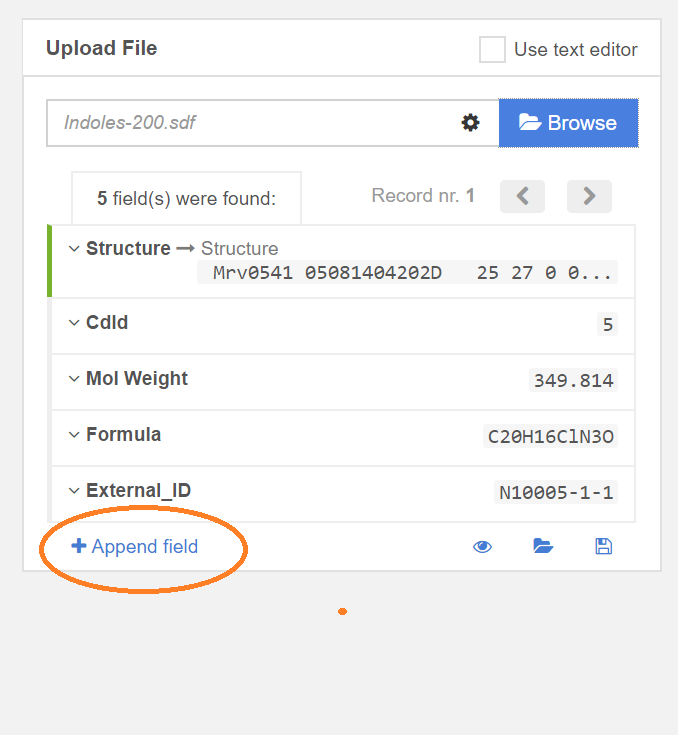Image resolution: width=678 pixels, height=735 pixels.
Task: Click the gear settings icon
Action: (x=470, y=123)
